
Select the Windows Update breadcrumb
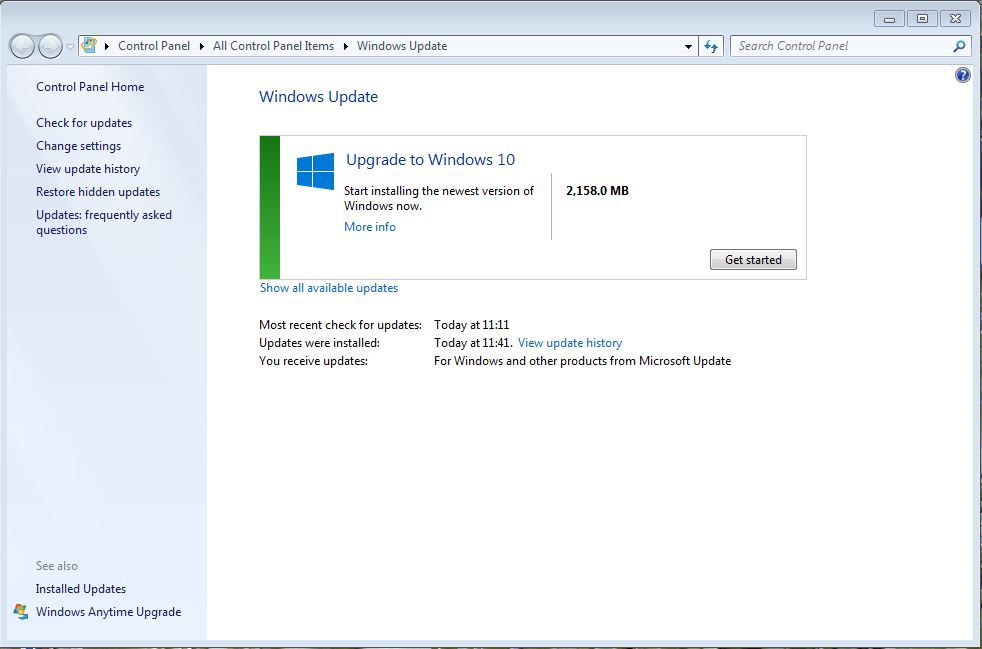tap(402, 46)
